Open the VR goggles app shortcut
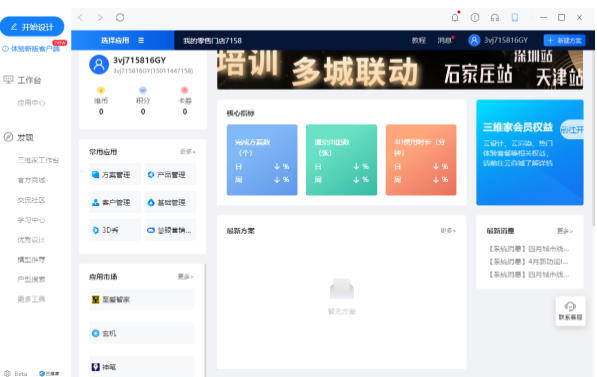This screenshot has width=597, height=377. coord(170,230)
